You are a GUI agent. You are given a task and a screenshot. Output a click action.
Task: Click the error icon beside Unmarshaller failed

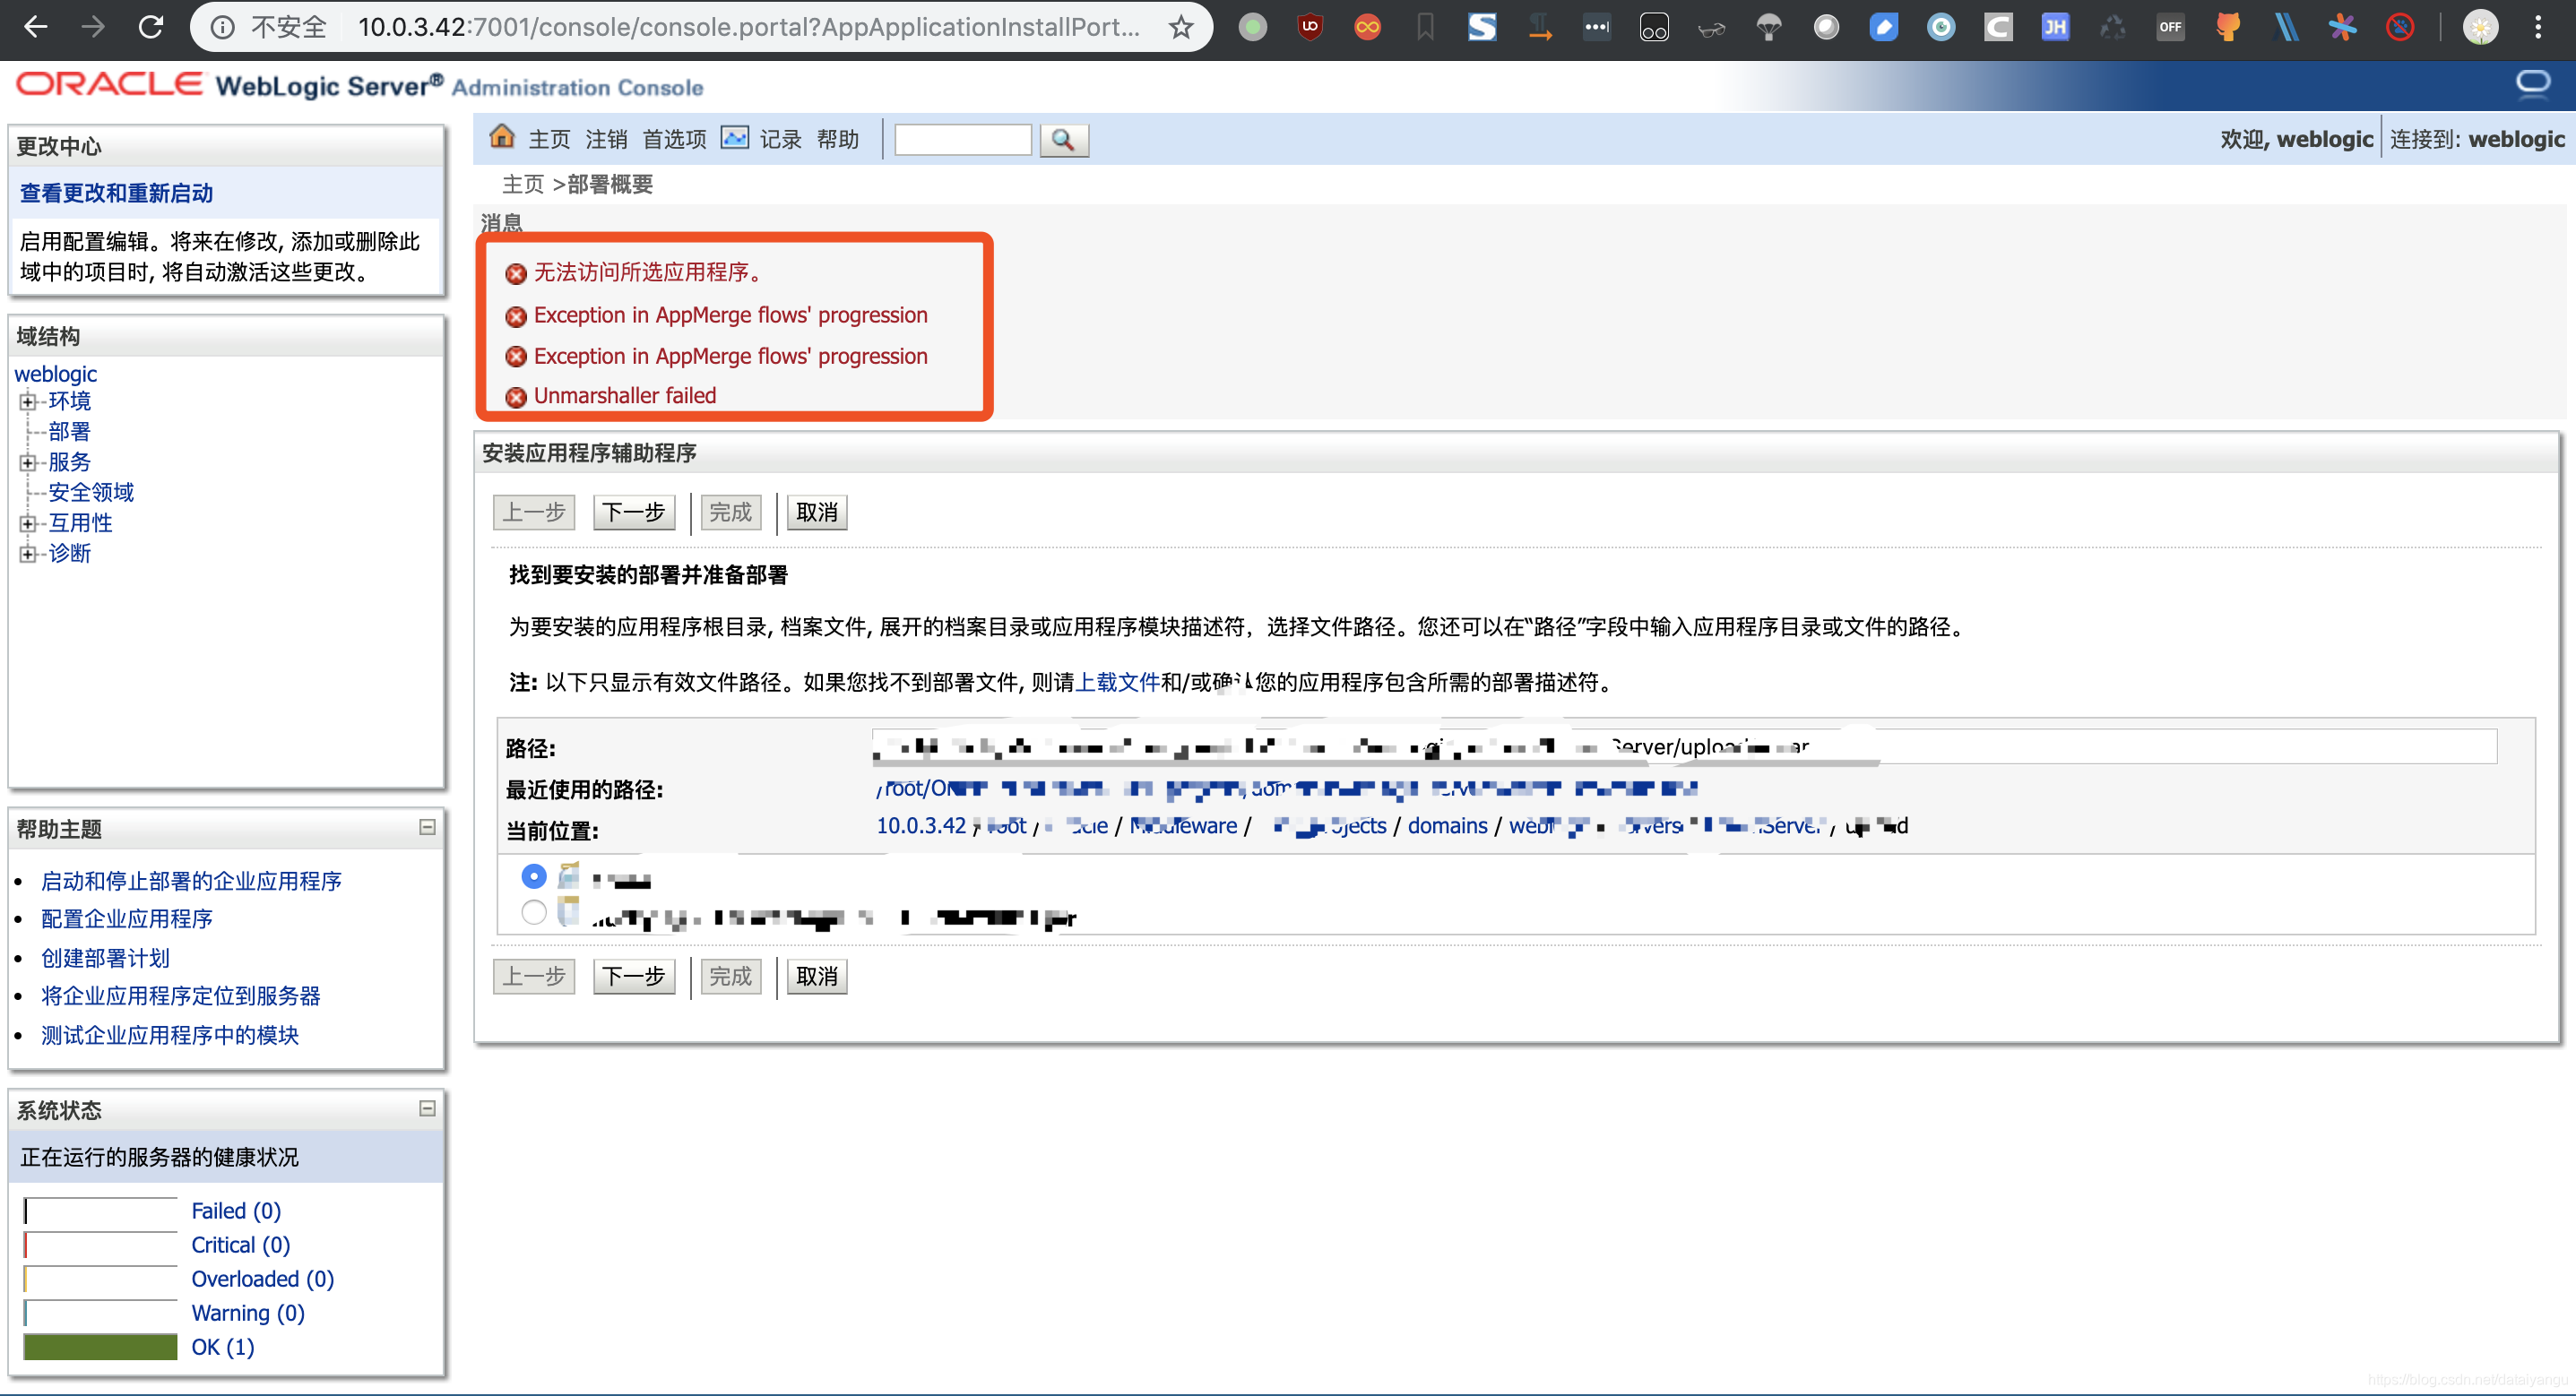click(516, 397)
